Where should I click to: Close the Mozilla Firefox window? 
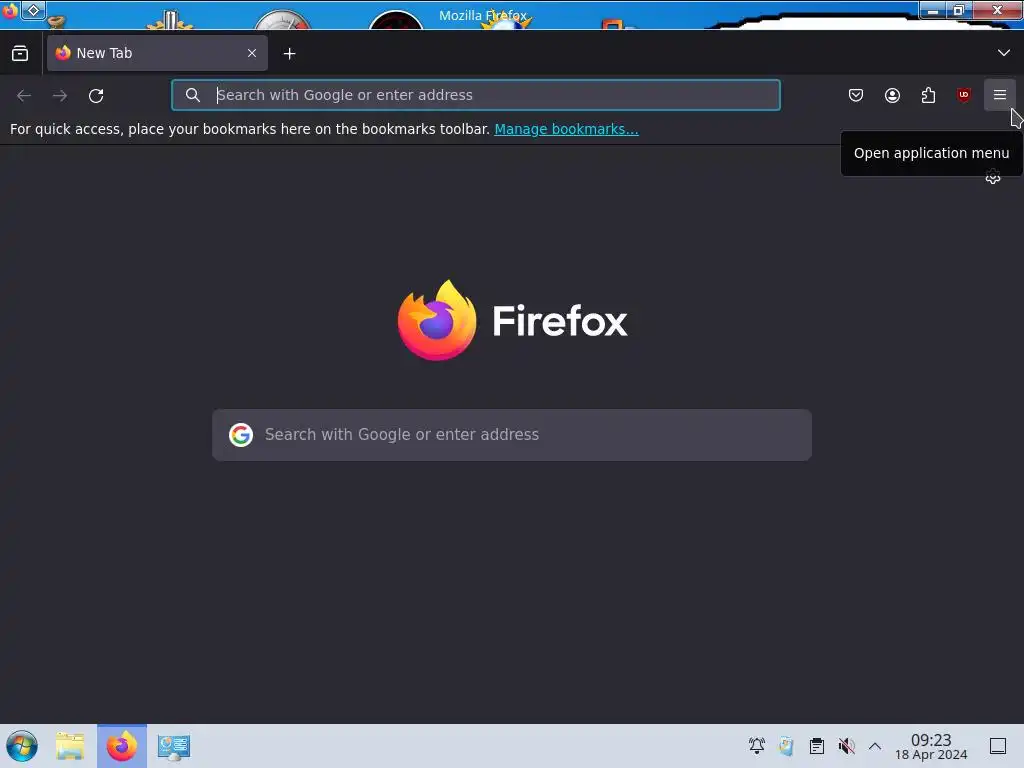[997, 10]
